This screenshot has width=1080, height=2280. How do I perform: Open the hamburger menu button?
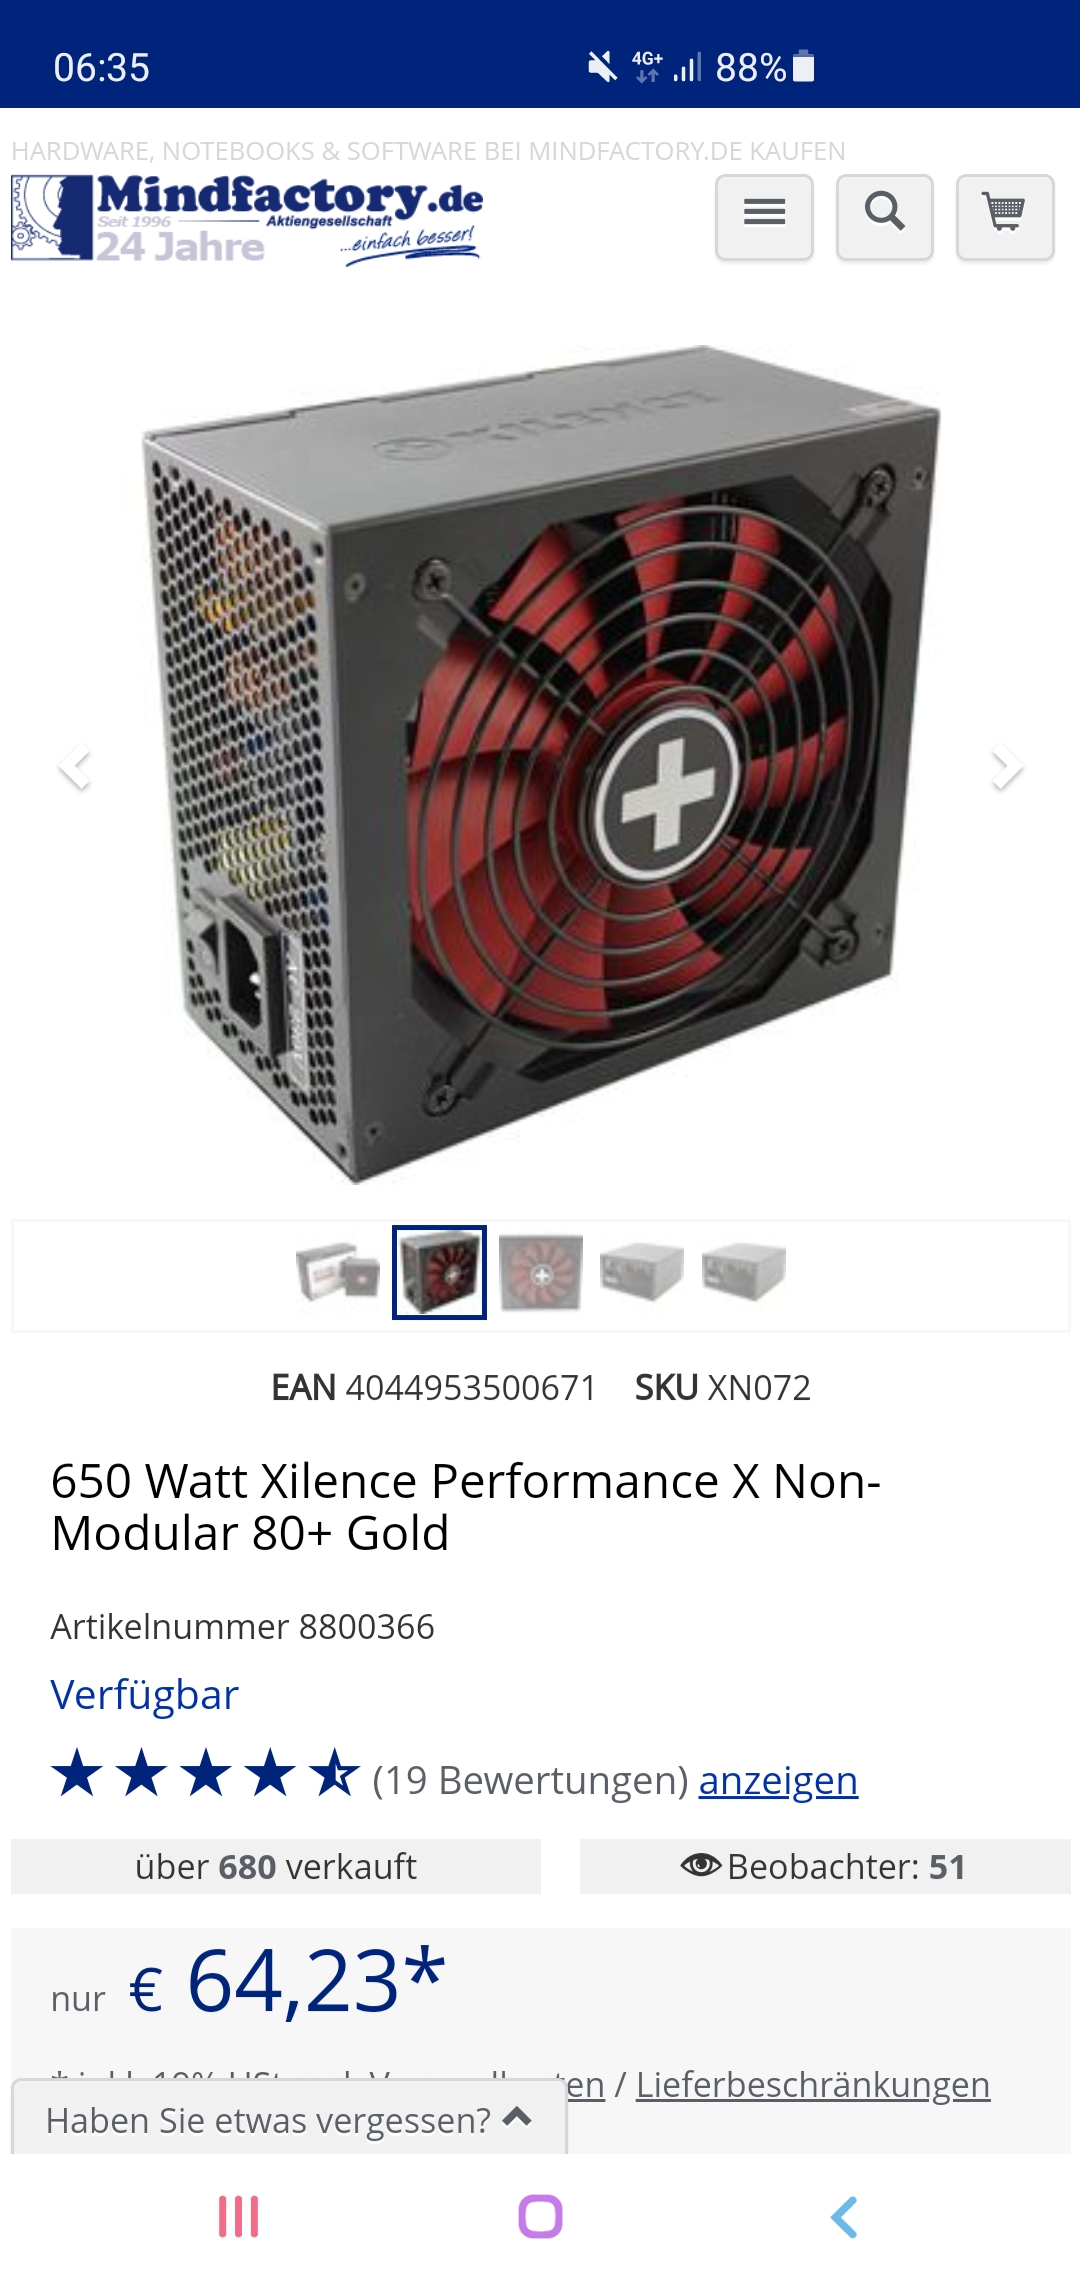click(x=764, y=217)
